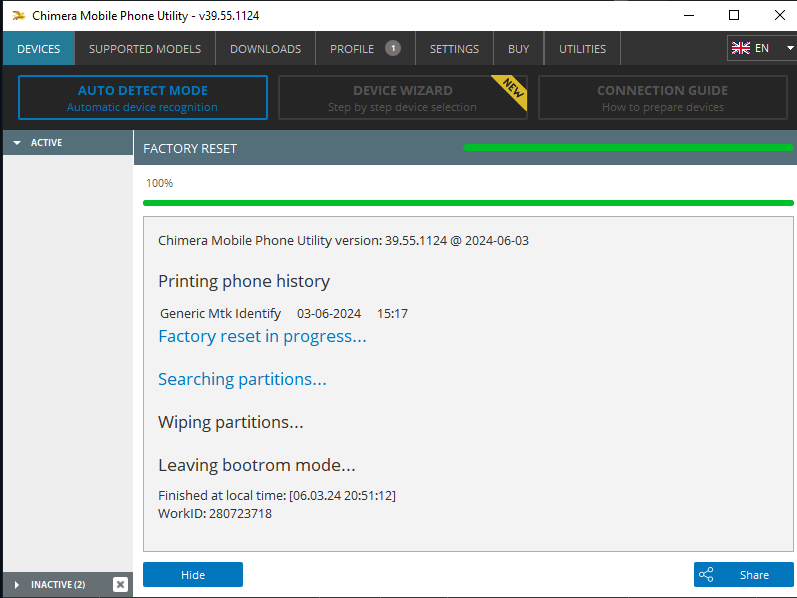Click the Profile notification badge
The image size is (797, 598).
[393, 48]
